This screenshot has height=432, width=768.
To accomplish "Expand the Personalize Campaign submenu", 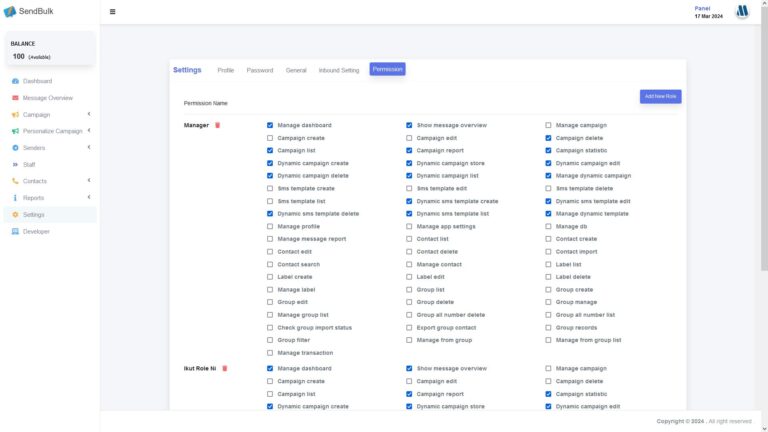I will [88, 130].
